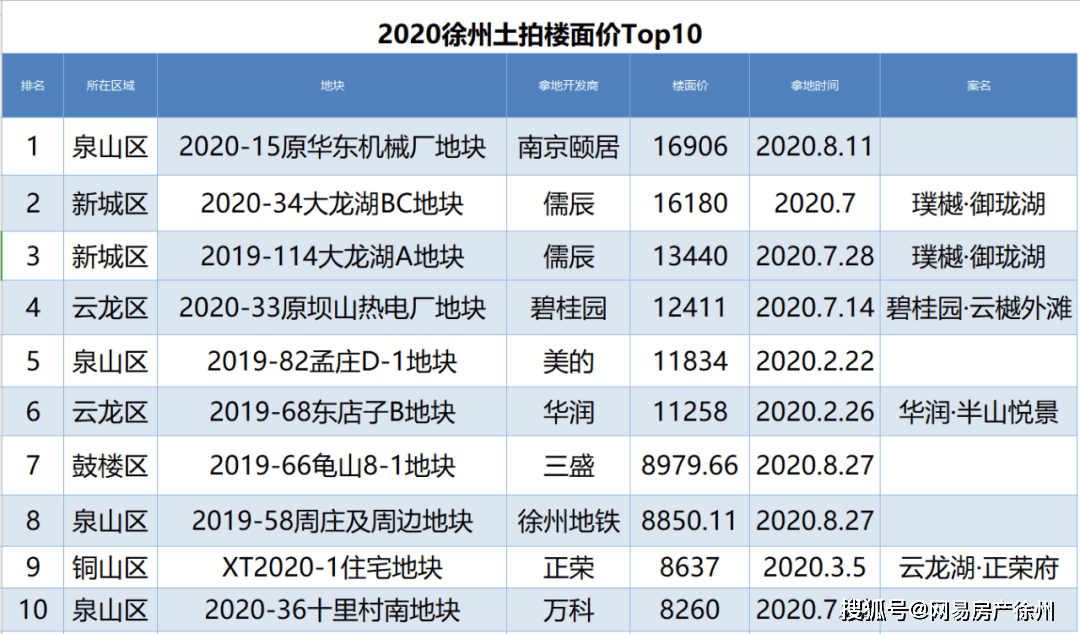Click the 徐州地铁 developer cell
The width and height of the screenshot is (1080, 634).
click(x=568, y=521)
